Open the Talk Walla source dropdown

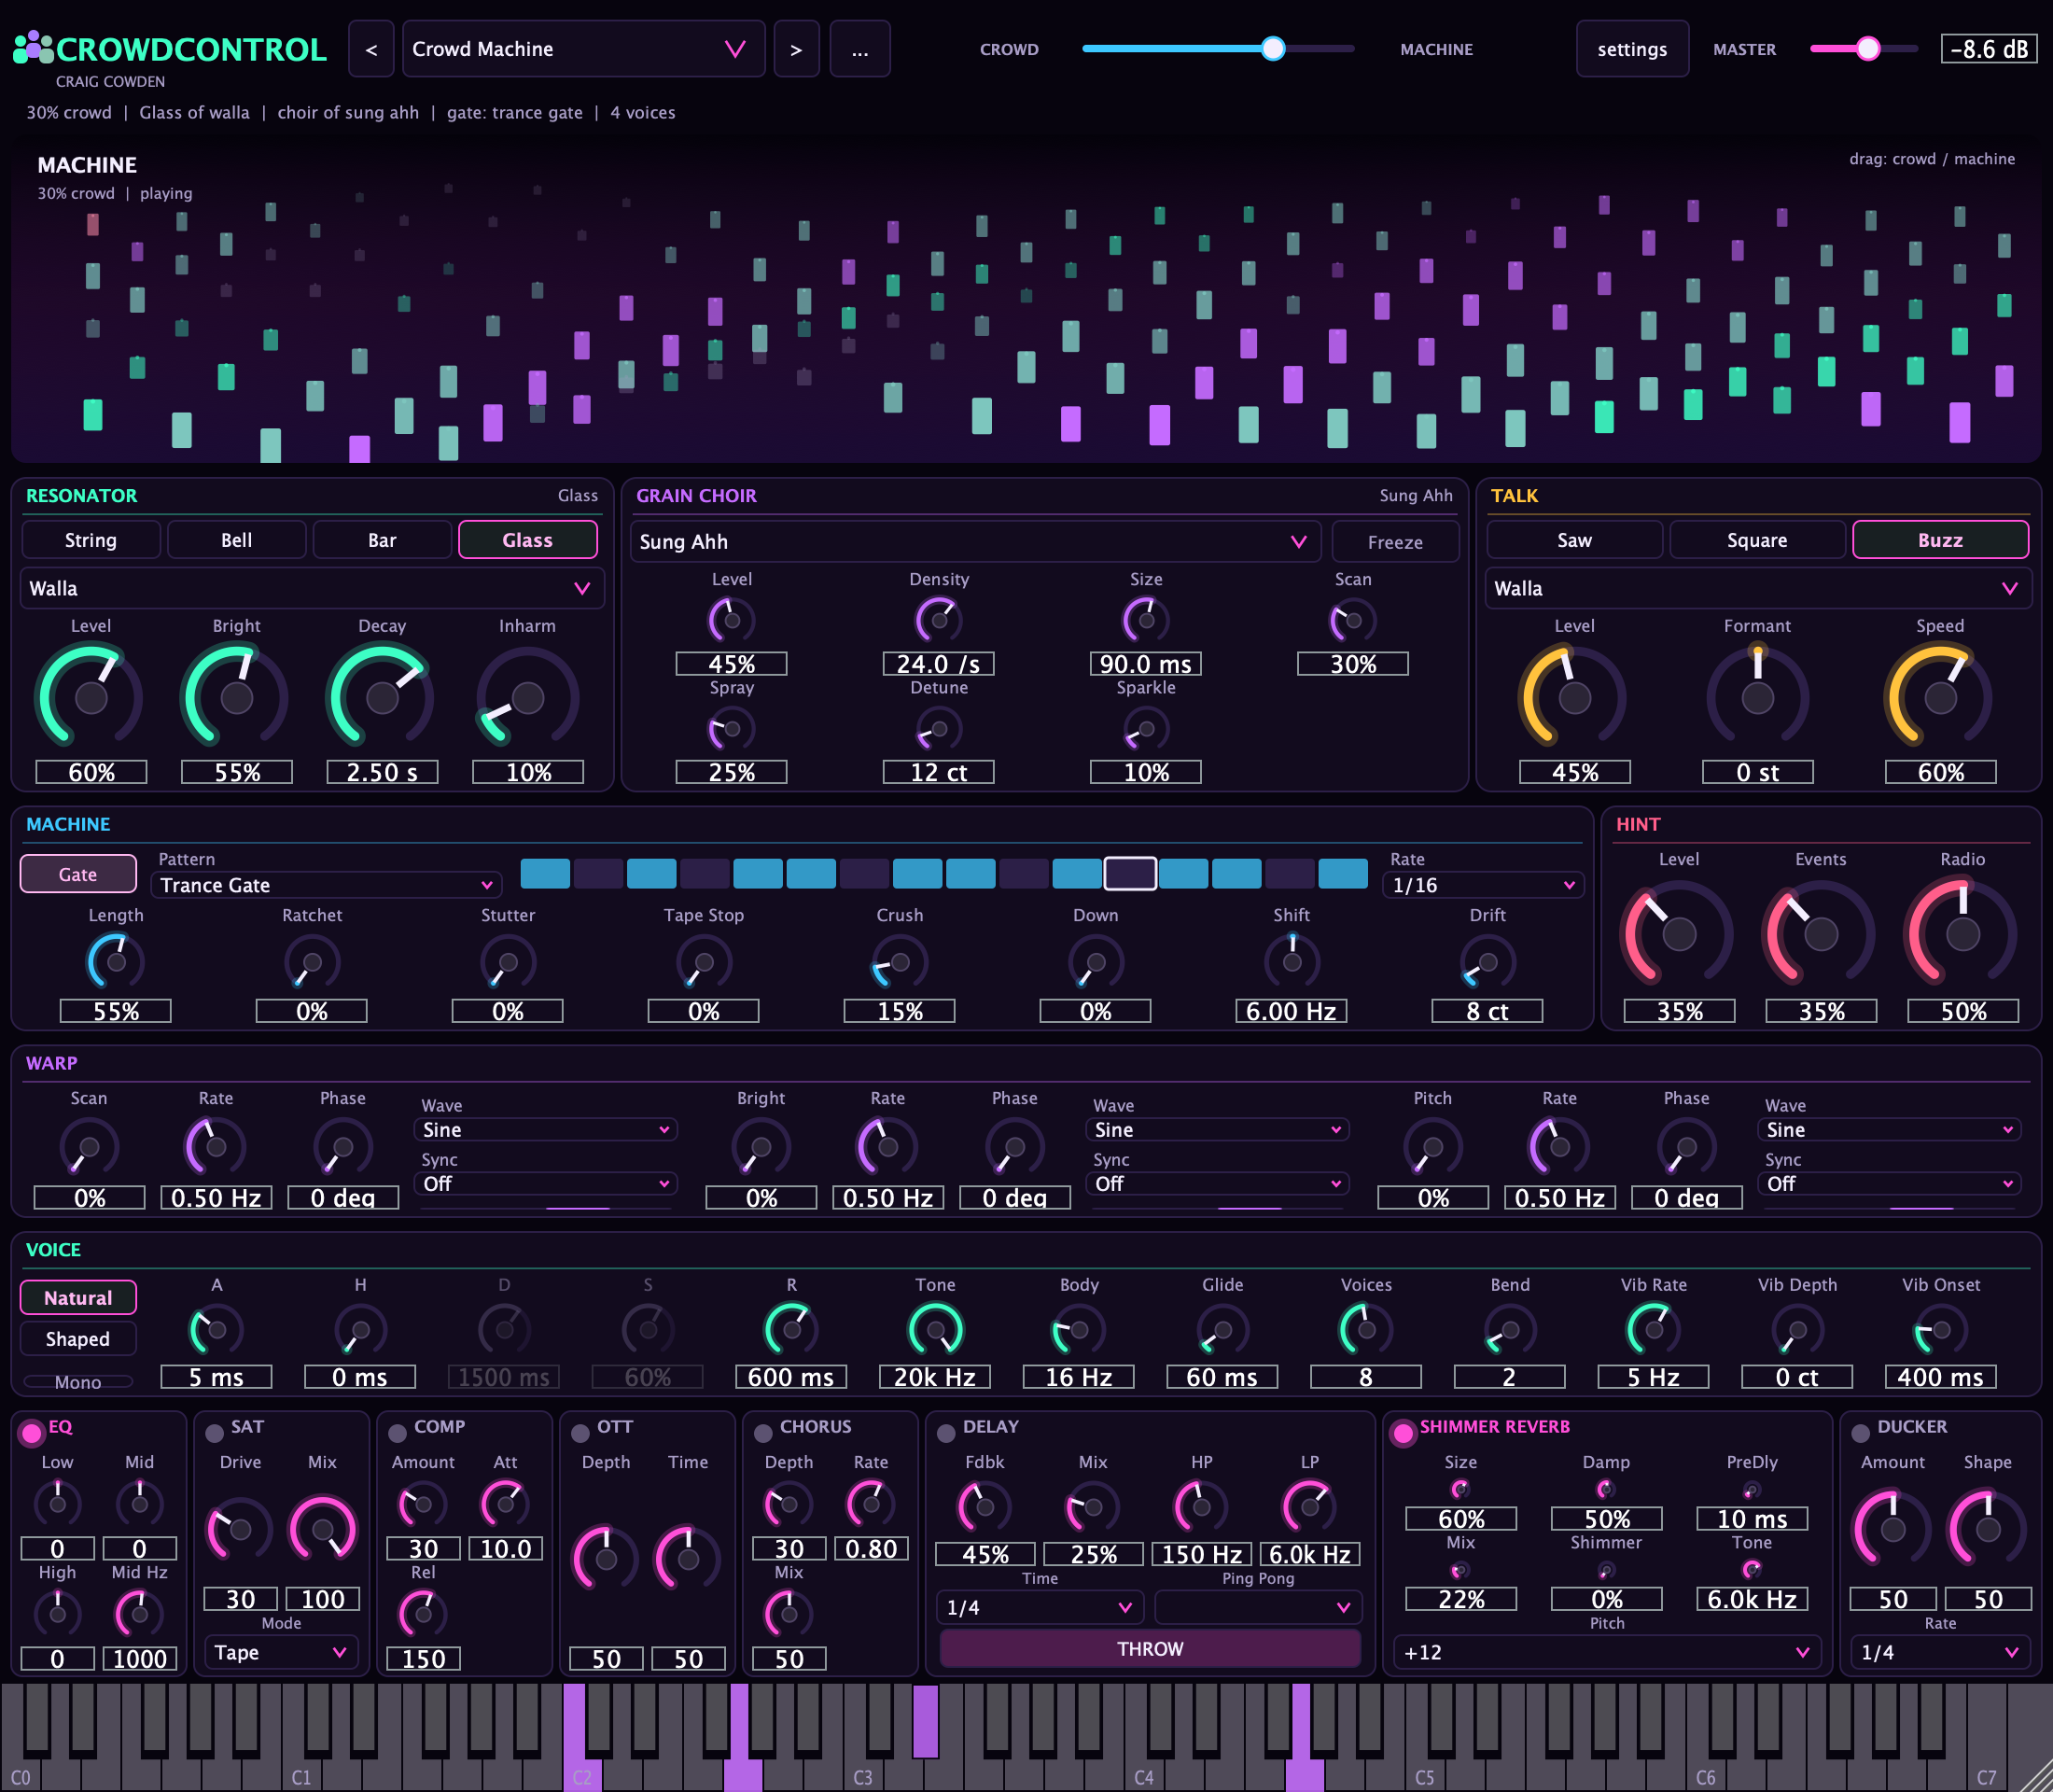tap(1757, 588)
